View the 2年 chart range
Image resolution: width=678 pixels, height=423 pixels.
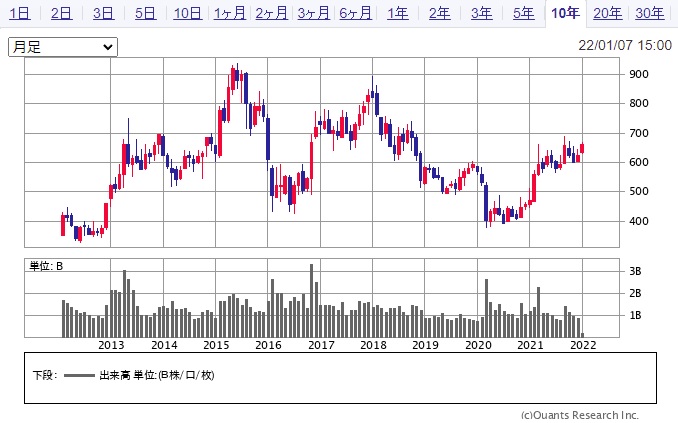click(x=439, y=13)
